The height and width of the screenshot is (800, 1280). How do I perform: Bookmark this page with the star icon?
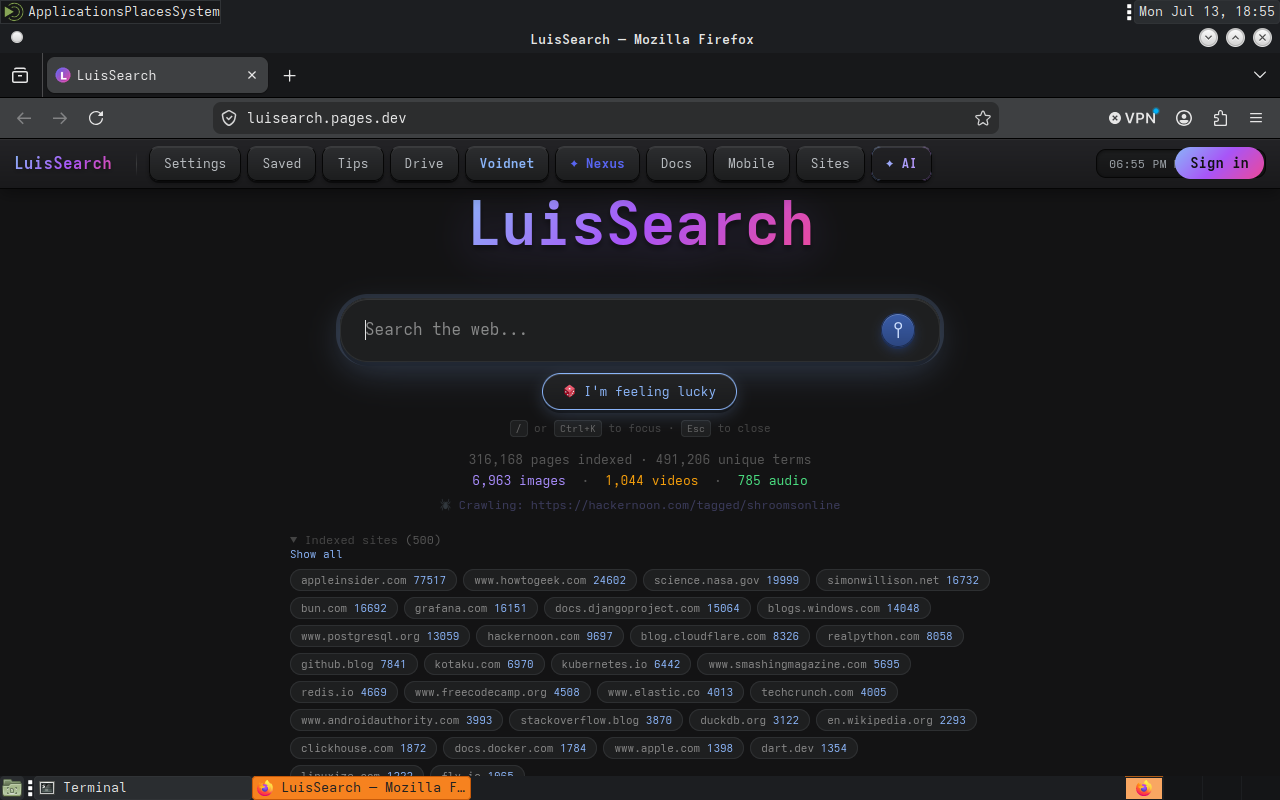983,118
